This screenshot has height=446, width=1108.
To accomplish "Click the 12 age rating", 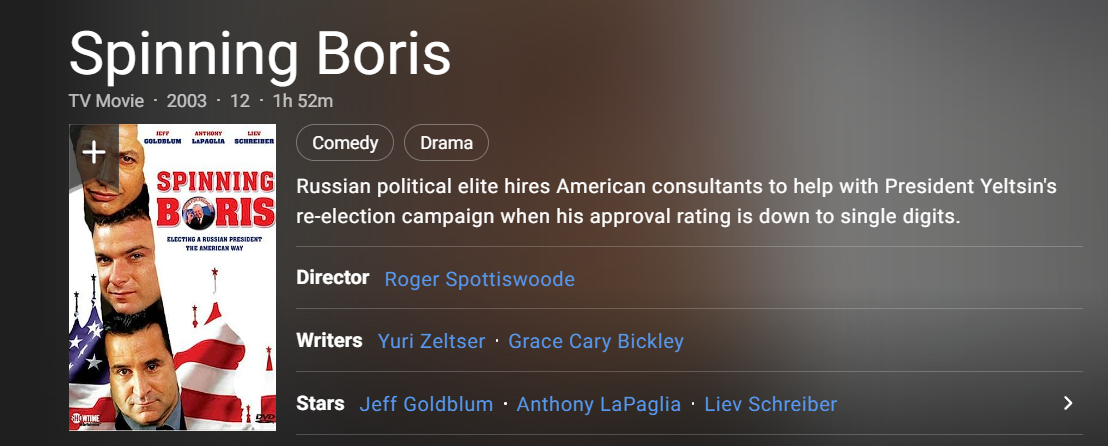I will 239,101.
